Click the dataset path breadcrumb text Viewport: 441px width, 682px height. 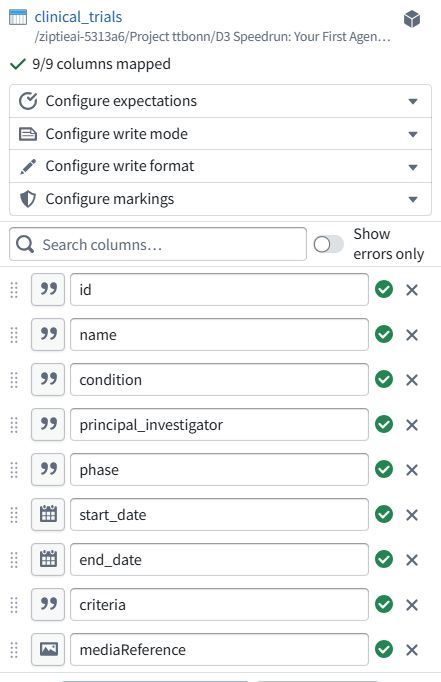point(212,37)
